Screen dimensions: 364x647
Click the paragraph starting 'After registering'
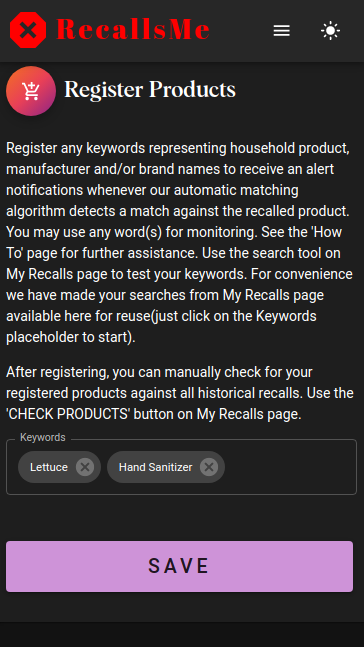tap(180, 394)
